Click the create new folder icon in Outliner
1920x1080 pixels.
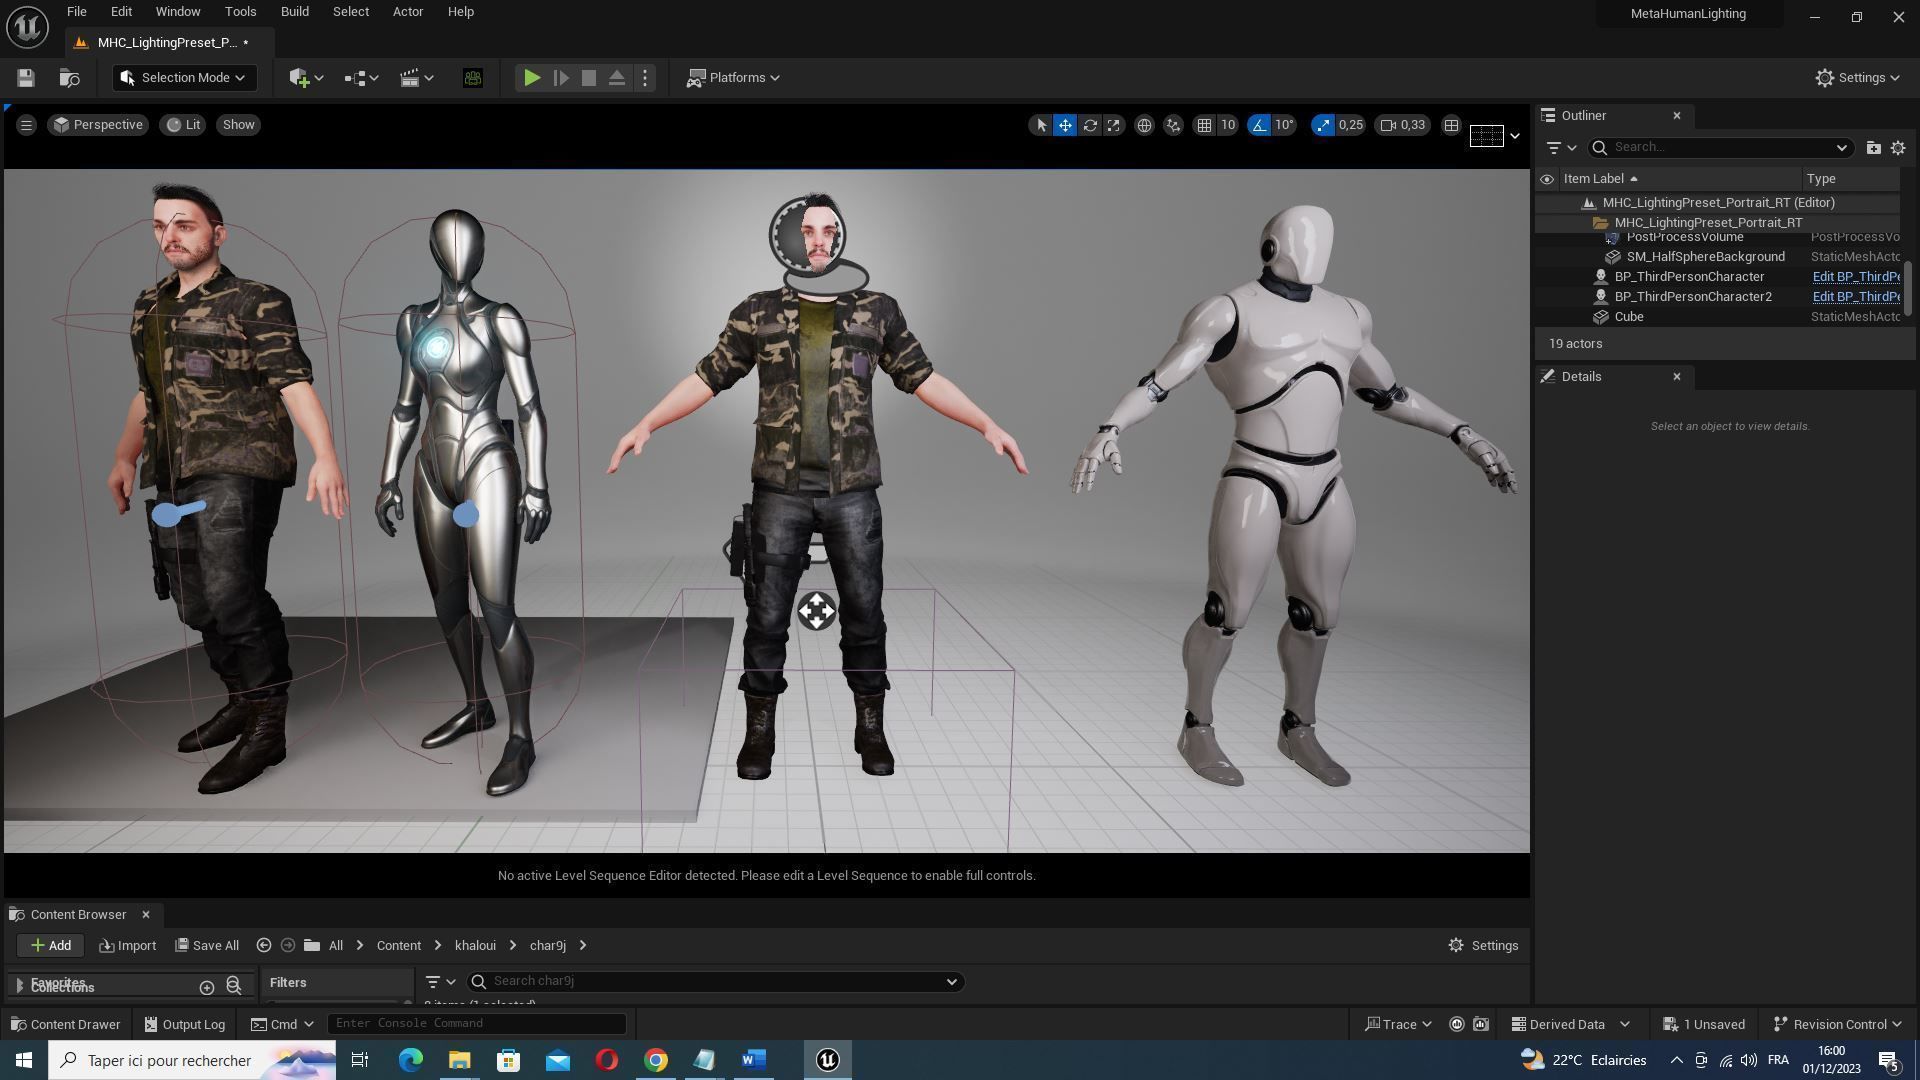point(1873,147)
